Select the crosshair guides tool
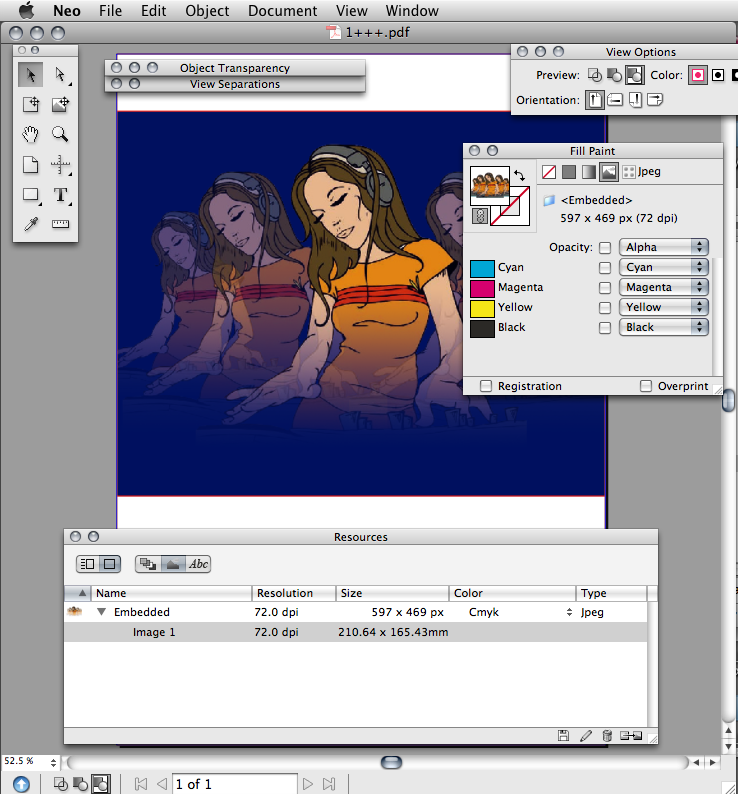Viewport: 738px width, 794px height. (x=60, y=165)
